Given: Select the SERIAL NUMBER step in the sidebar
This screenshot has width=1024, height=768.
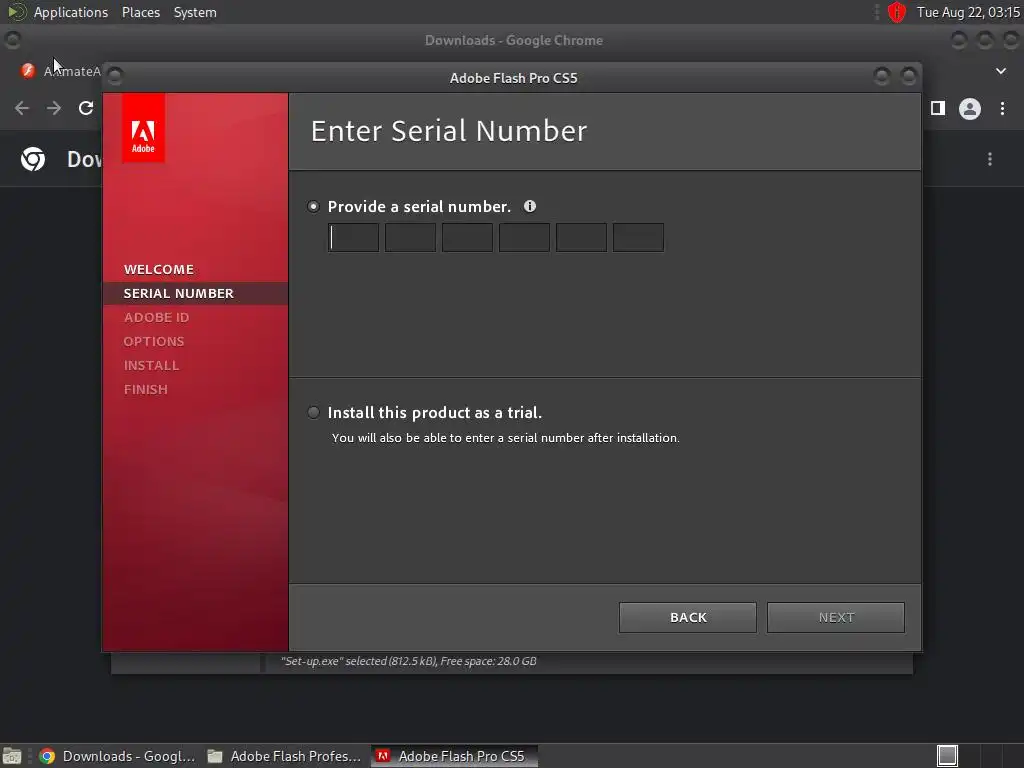Looking at the screenshot, I should click(x=195, y=293).
